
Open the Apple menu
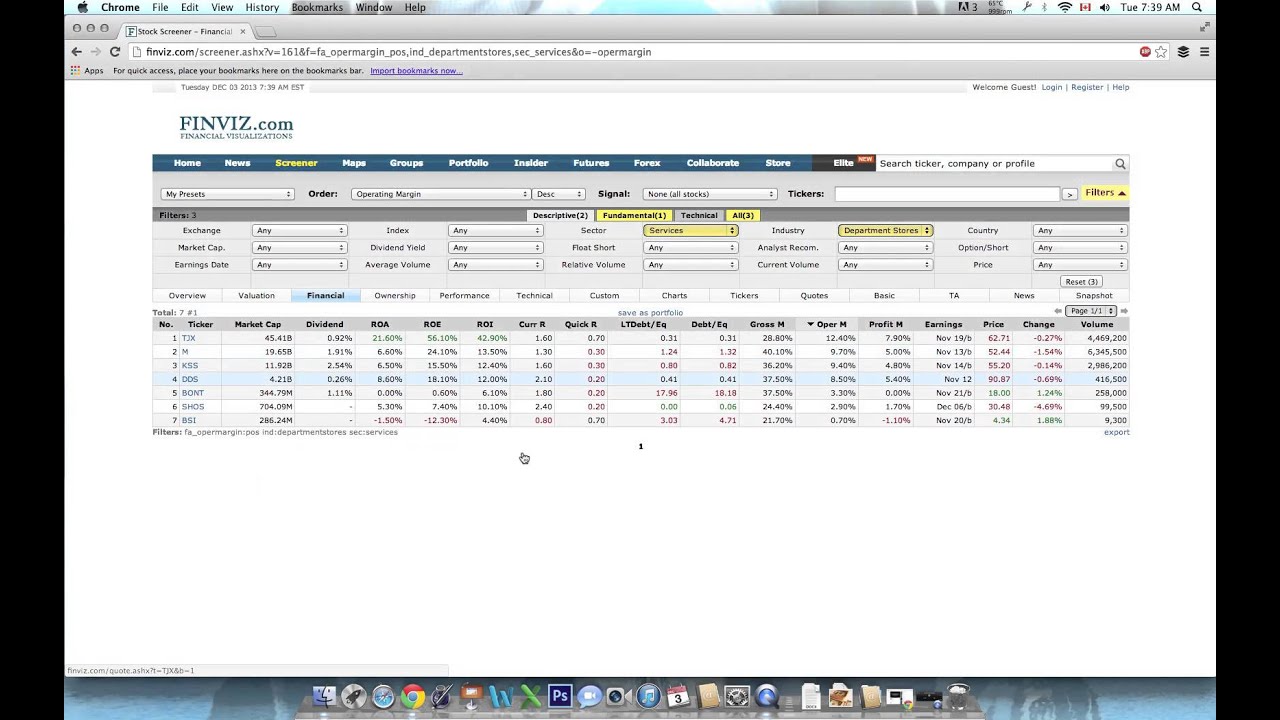[83, 7]
